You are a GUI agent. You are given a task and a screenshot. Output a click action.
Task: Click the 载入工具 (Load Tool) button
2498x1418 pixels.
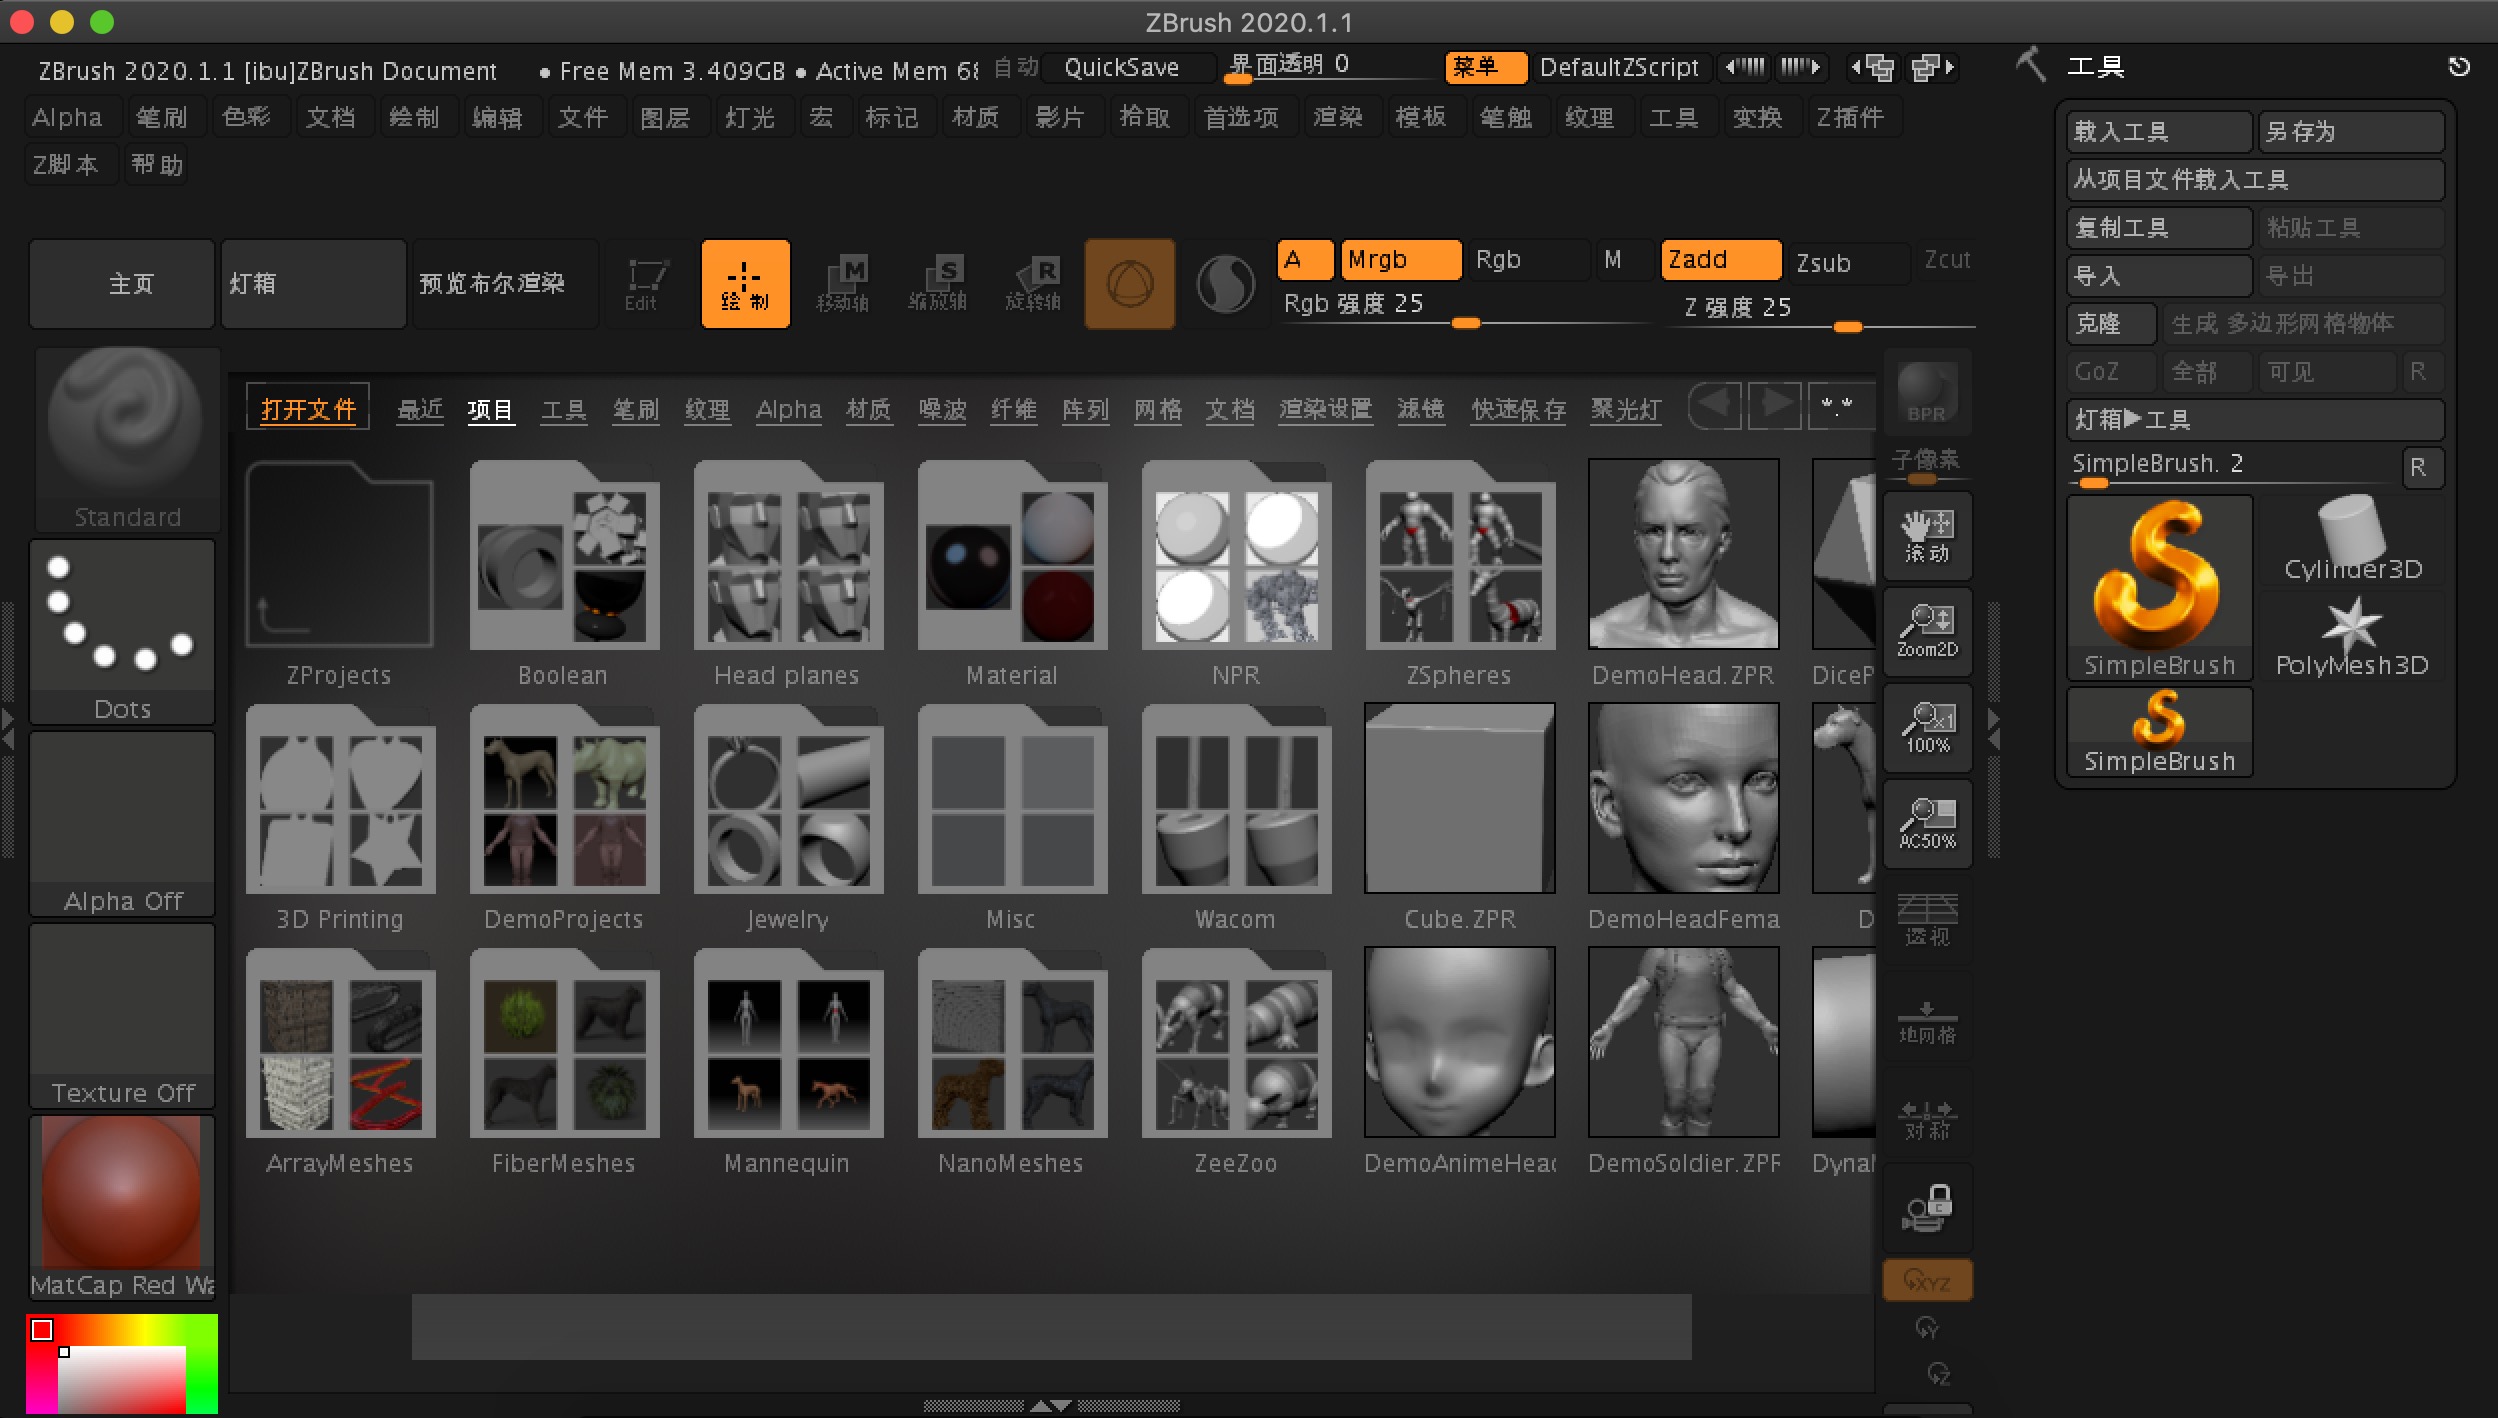click(x=2159, y=131)
